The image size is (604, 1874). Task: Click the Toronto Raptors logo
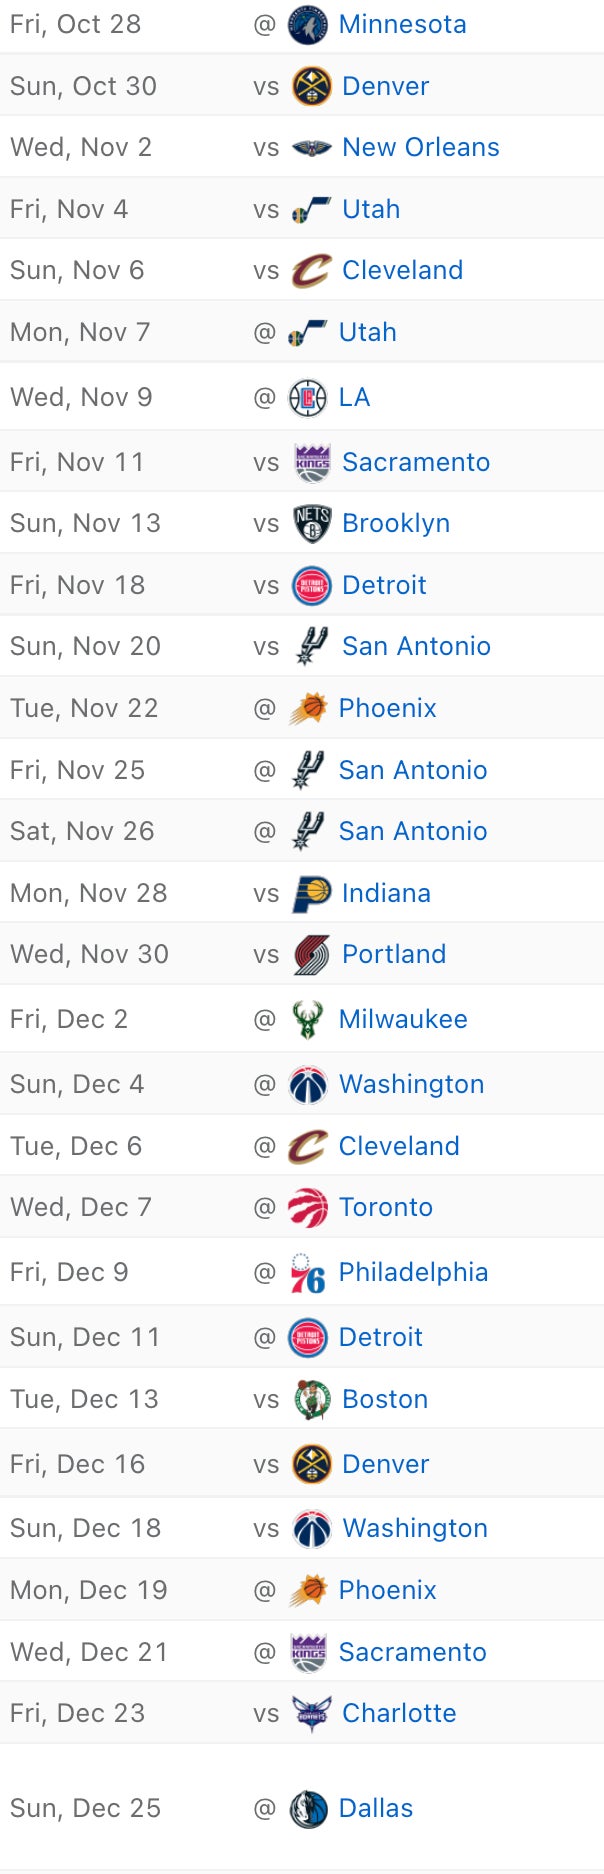coord(308,1208)
